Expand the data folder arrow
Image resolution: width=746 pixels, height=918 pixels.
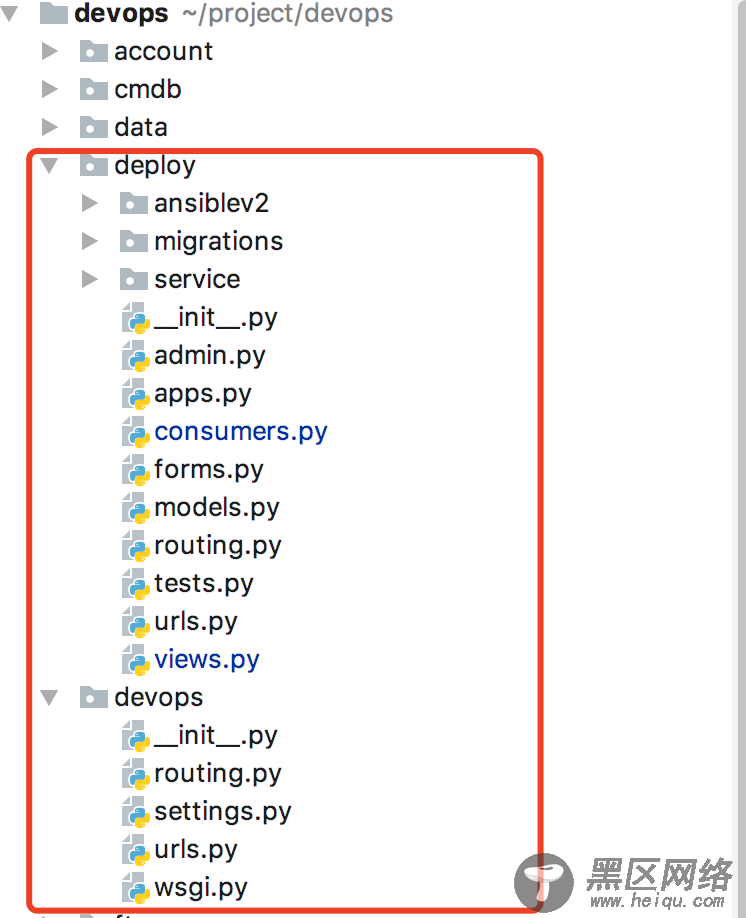click(x=50, y=127)
